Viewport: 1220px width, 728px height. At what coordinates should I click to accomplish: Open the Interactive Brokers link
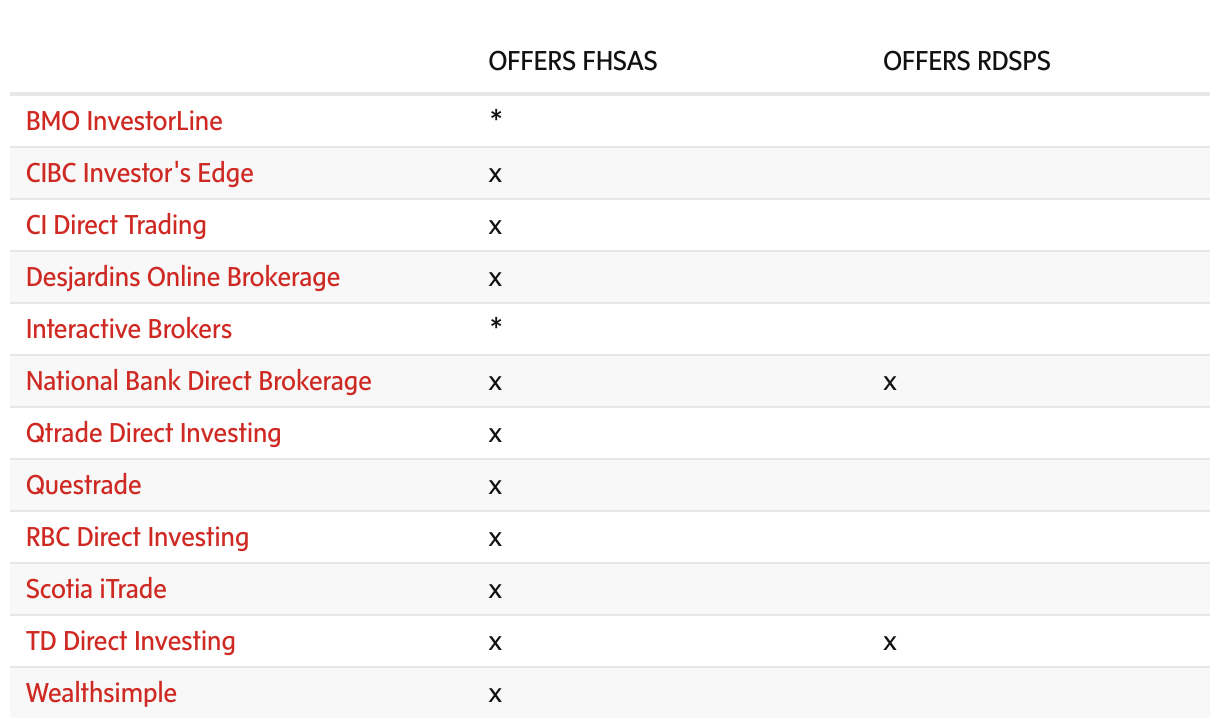(129, 329)
